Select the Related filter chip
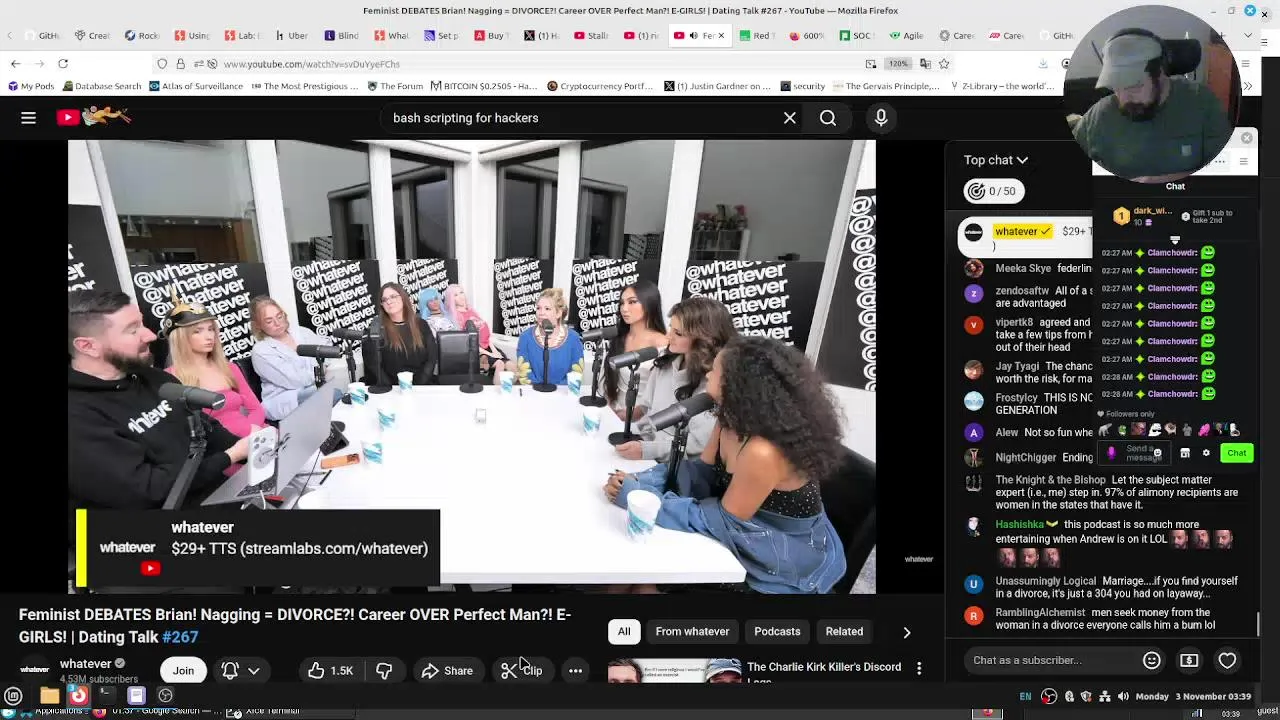Screen dimensions: 1280x720 pos(844,632)
